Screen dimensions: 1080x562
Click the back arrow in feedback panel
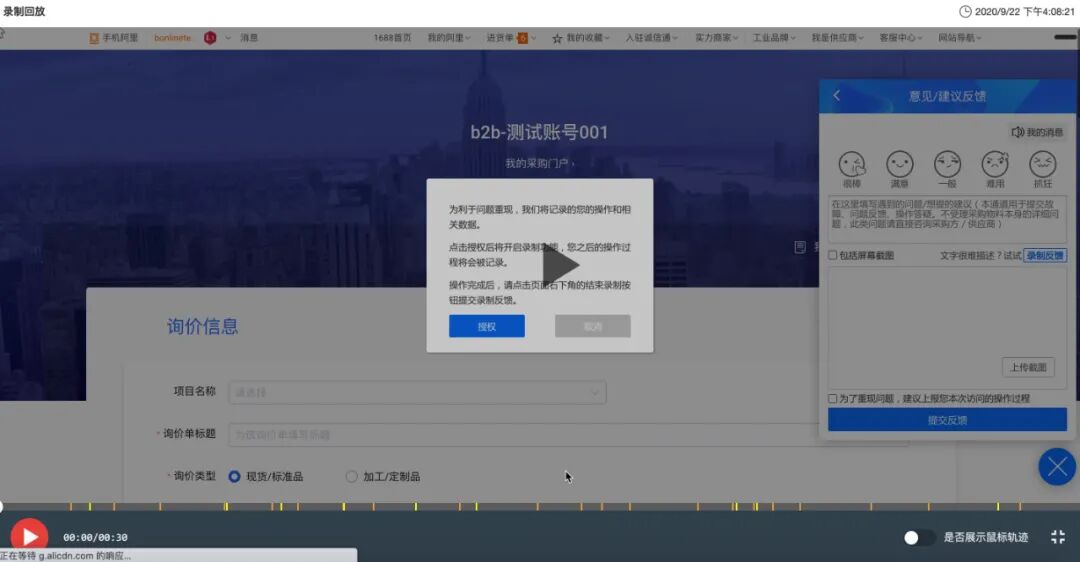coord(837,96)
